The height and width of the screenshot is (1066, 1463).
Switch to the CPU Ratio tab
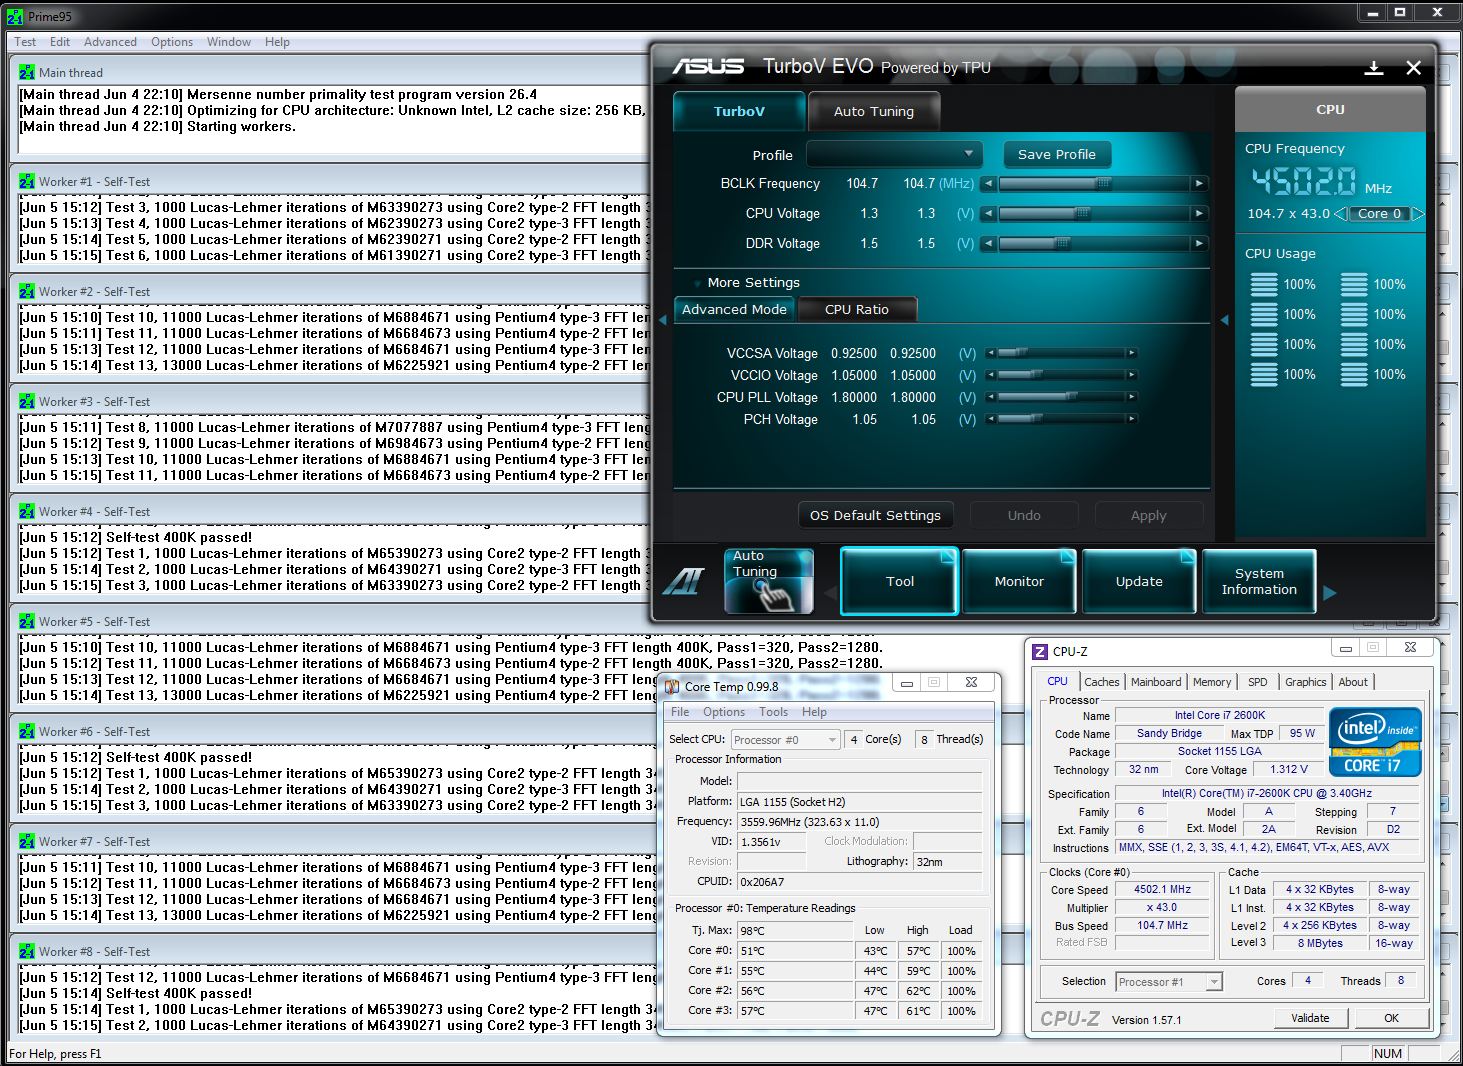click(x=857, y=309)
